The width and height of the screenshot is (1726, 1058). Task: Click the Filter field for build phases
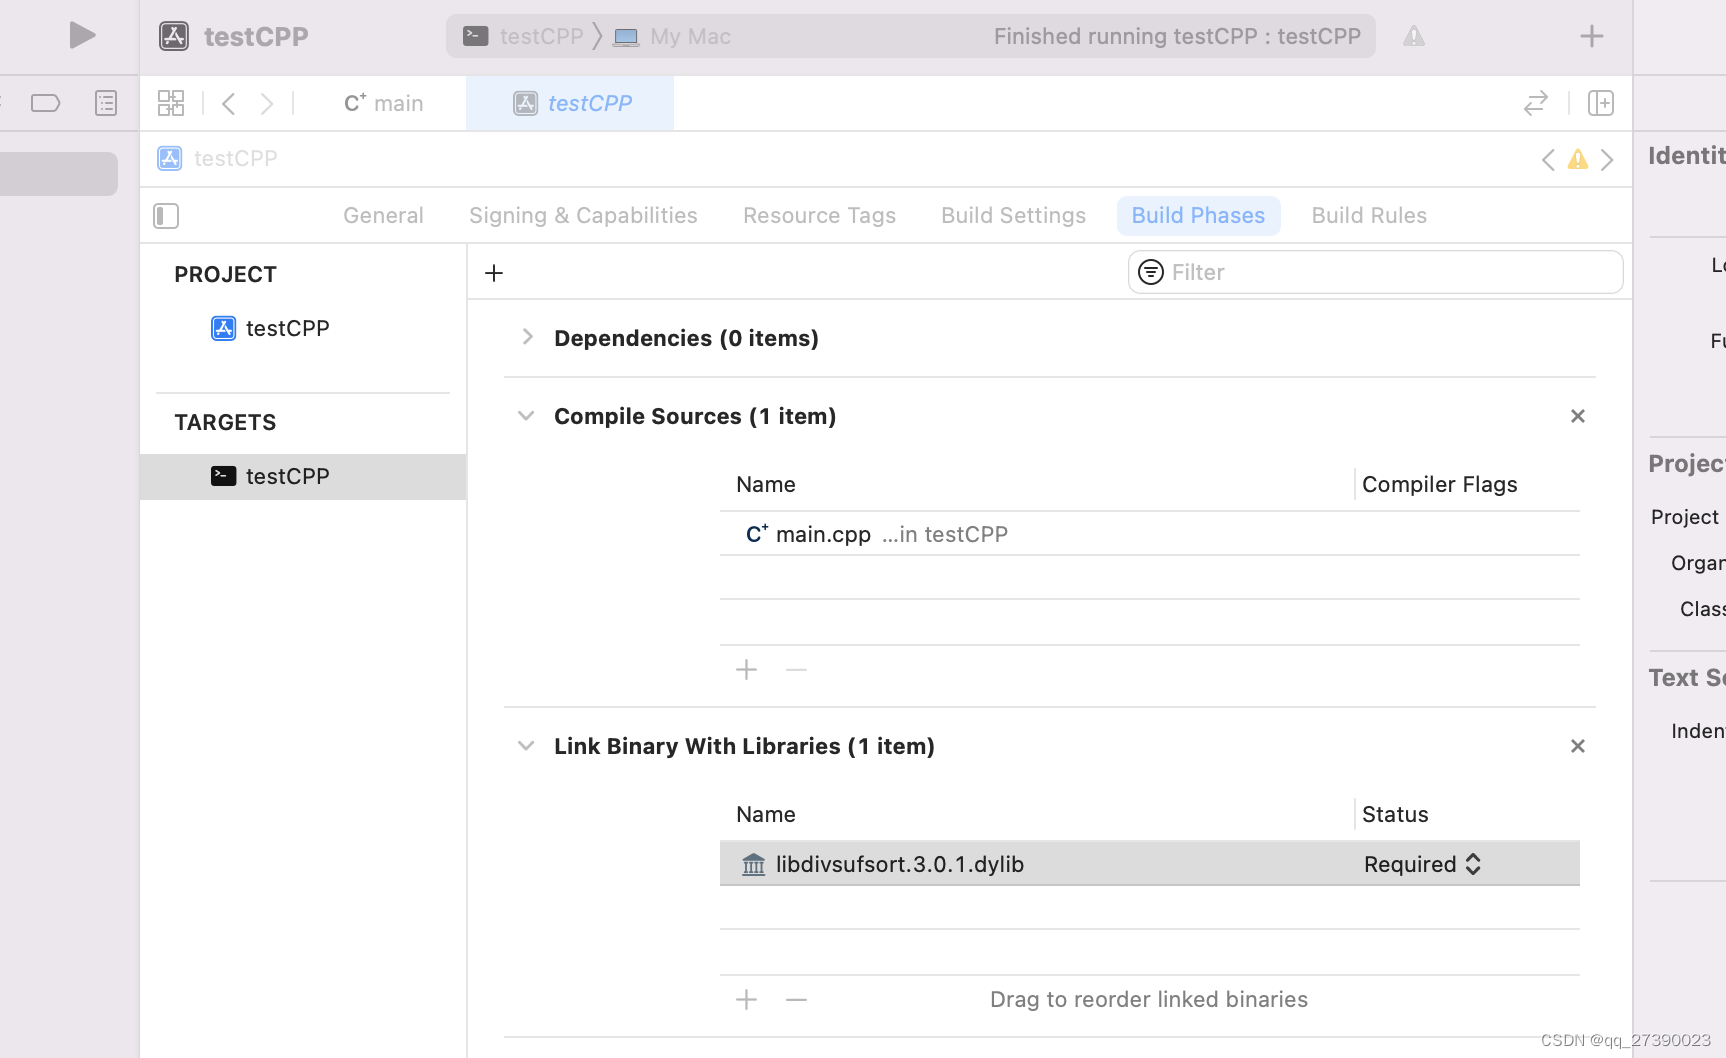(1375, 272)
